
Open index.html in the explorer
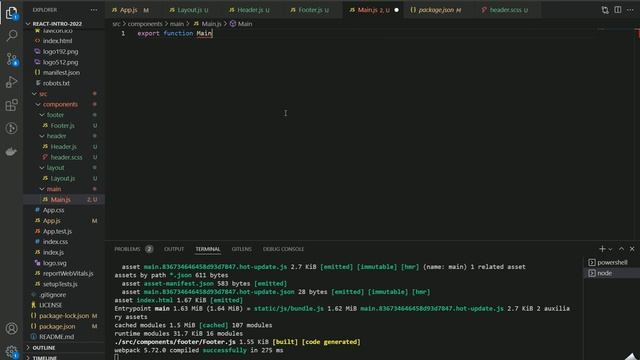pos(57,41)
